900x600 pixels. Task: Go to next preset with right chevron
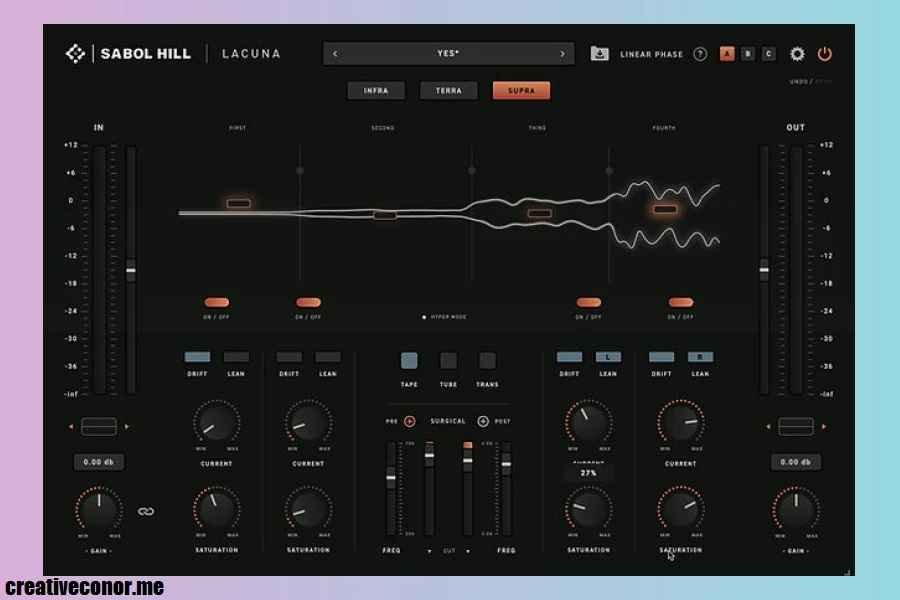[562, 54]
